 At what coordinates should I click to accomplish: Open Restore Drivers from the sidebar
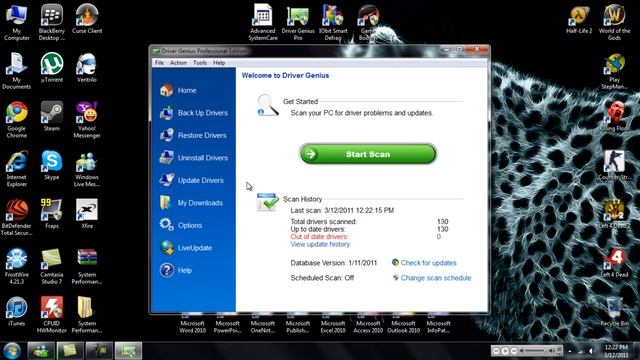pyautogui.click(x=193, y=135)
